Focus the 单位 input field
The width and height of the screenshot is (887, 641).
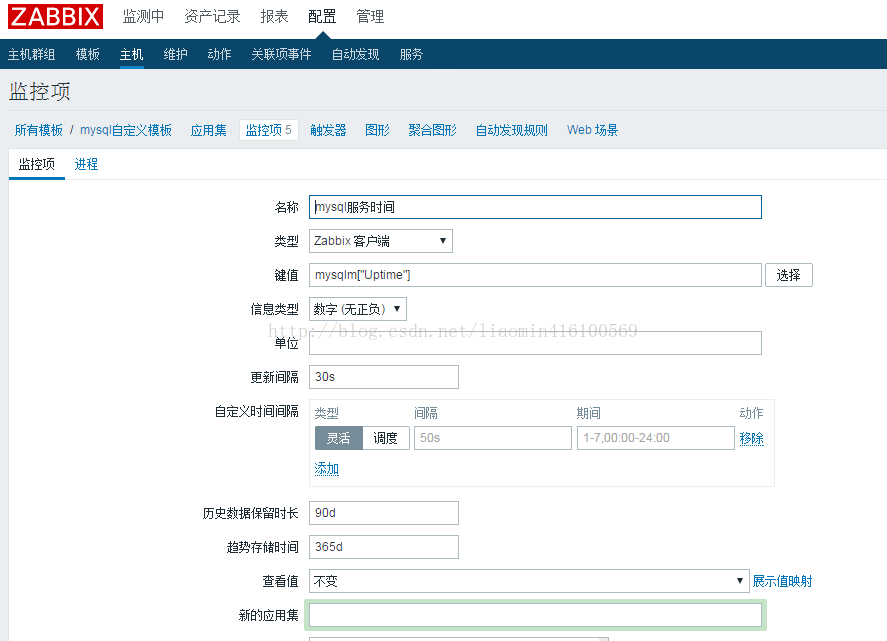(x=535, y=343)
